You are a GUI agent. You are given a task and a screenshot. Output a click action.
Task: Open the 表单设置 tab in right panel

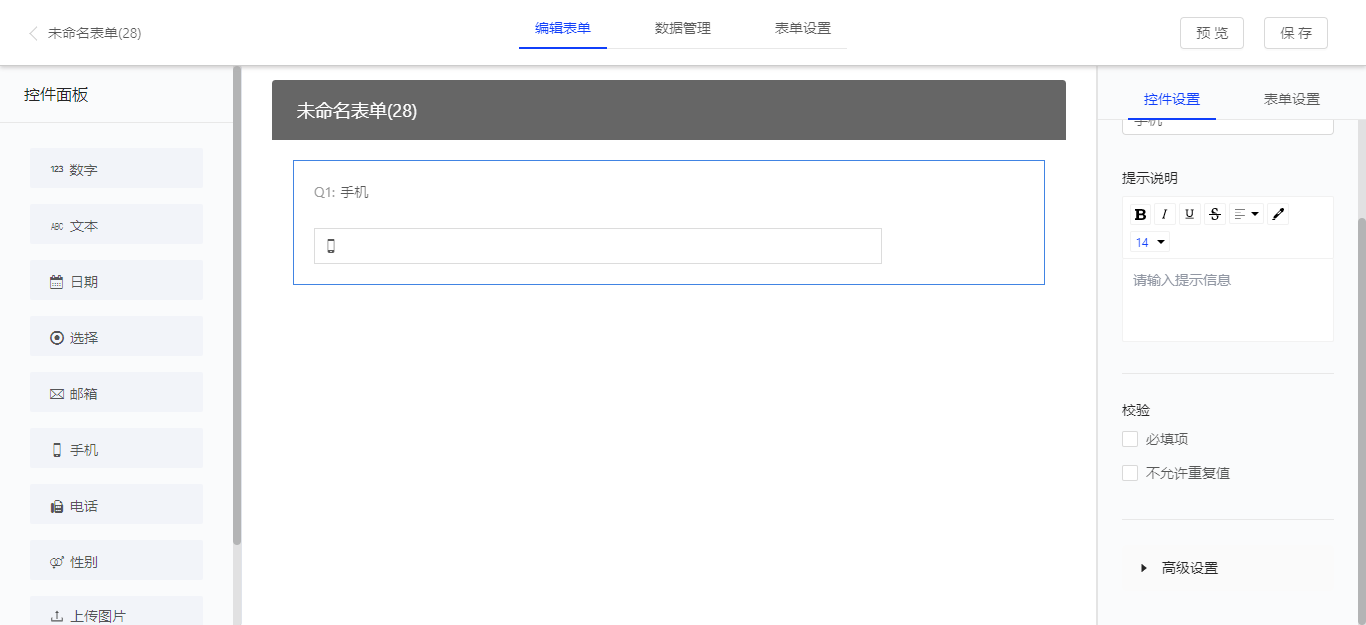tap(1291, 99)
